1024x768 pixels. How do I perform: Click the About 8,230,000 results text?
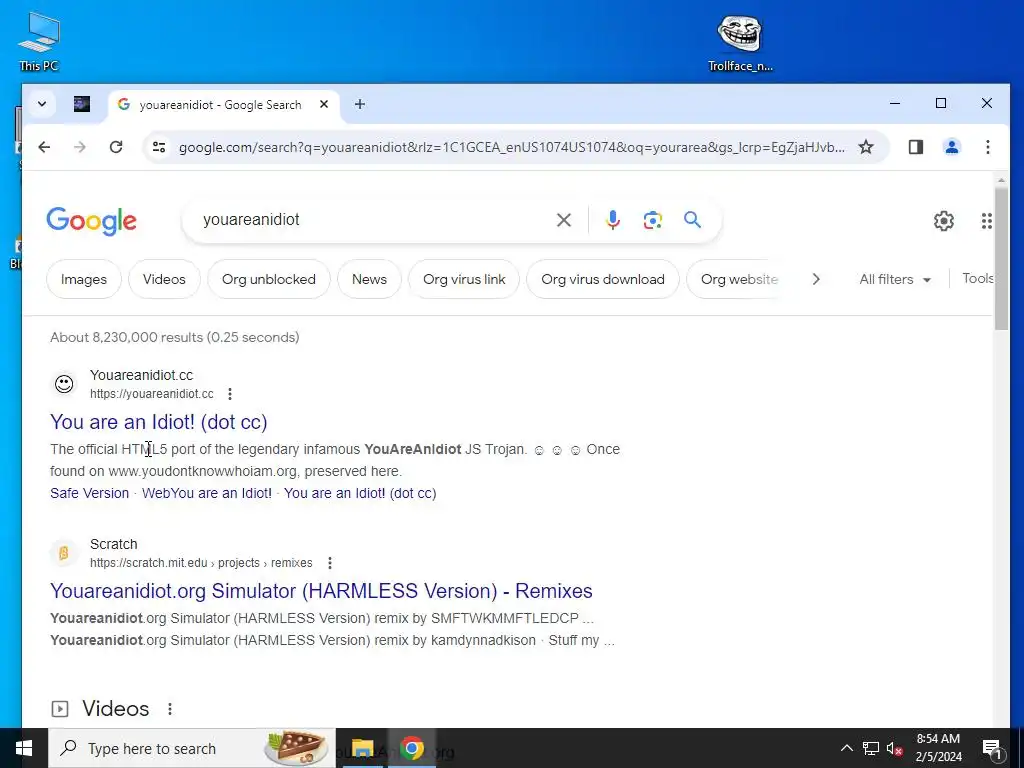pos(174,337)
